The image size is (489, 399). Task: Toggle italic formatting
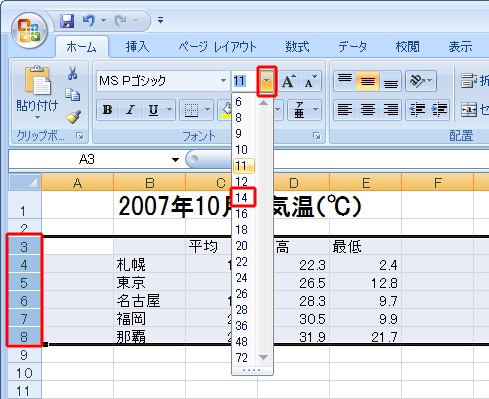(x=130, y=110)
